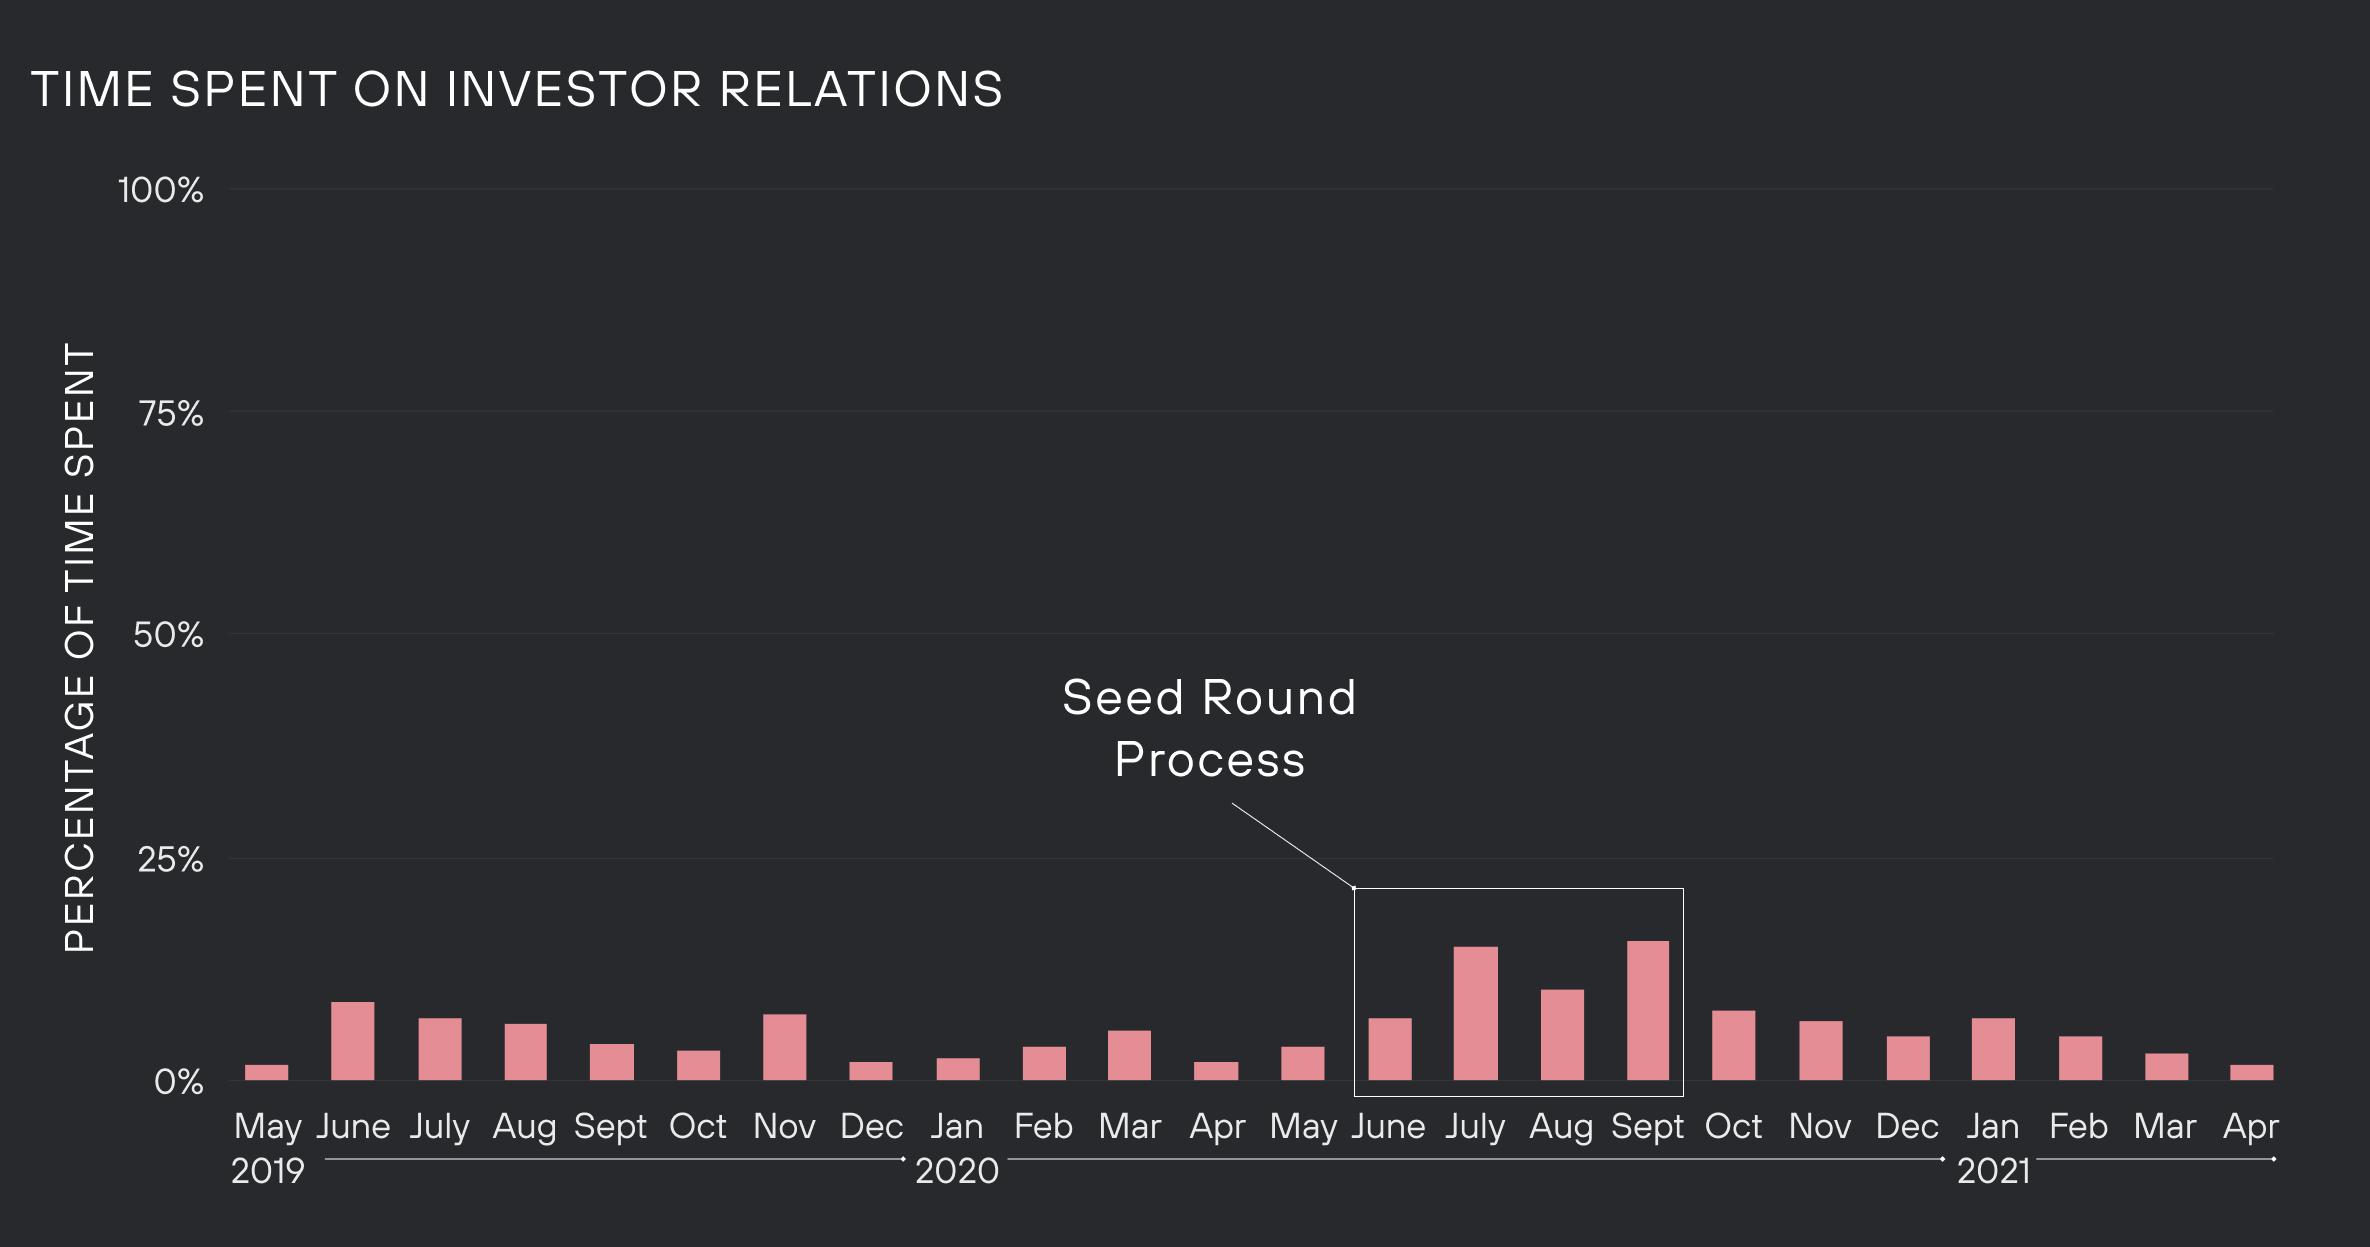
Task: Select the January 2021 bar
Action: point(1993,1049)
